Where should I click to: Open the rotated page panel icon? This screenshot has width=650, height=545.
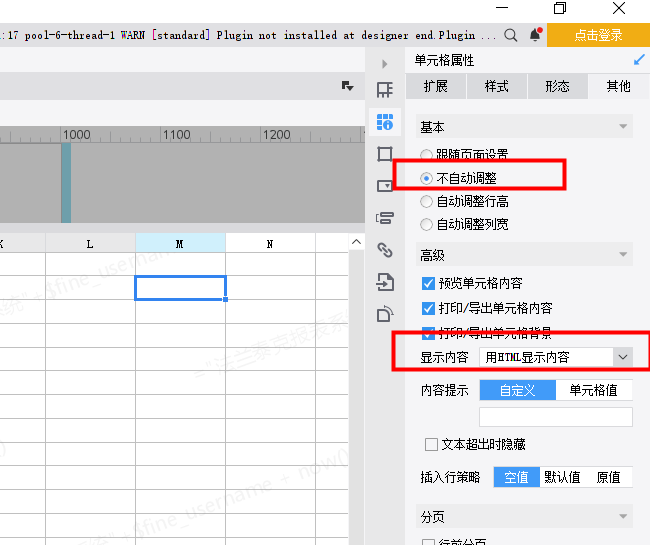[x=385, y=314]
